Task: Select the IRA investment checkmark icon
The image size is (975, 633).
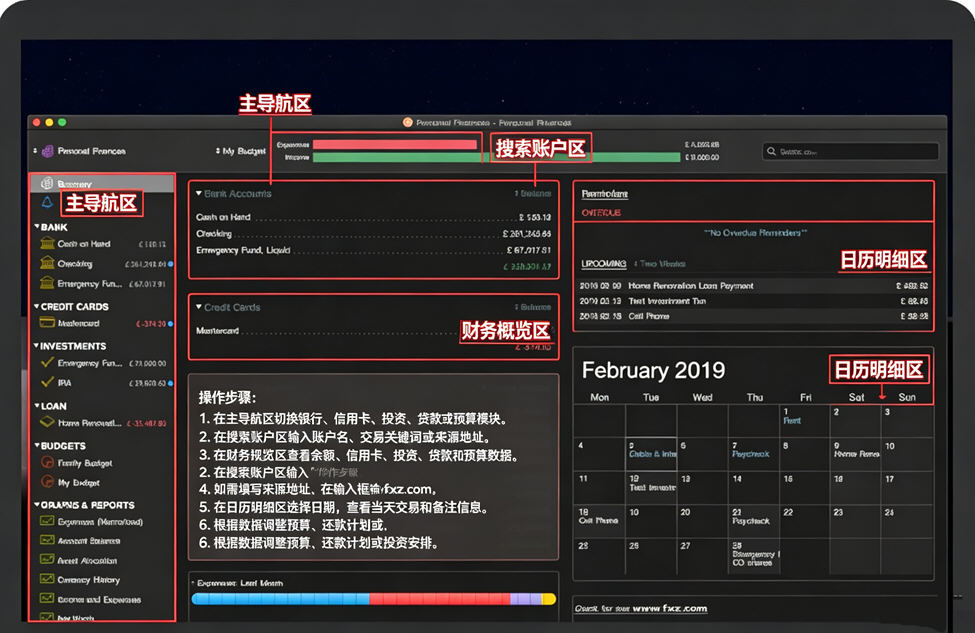Action: (x=47, y=382)
